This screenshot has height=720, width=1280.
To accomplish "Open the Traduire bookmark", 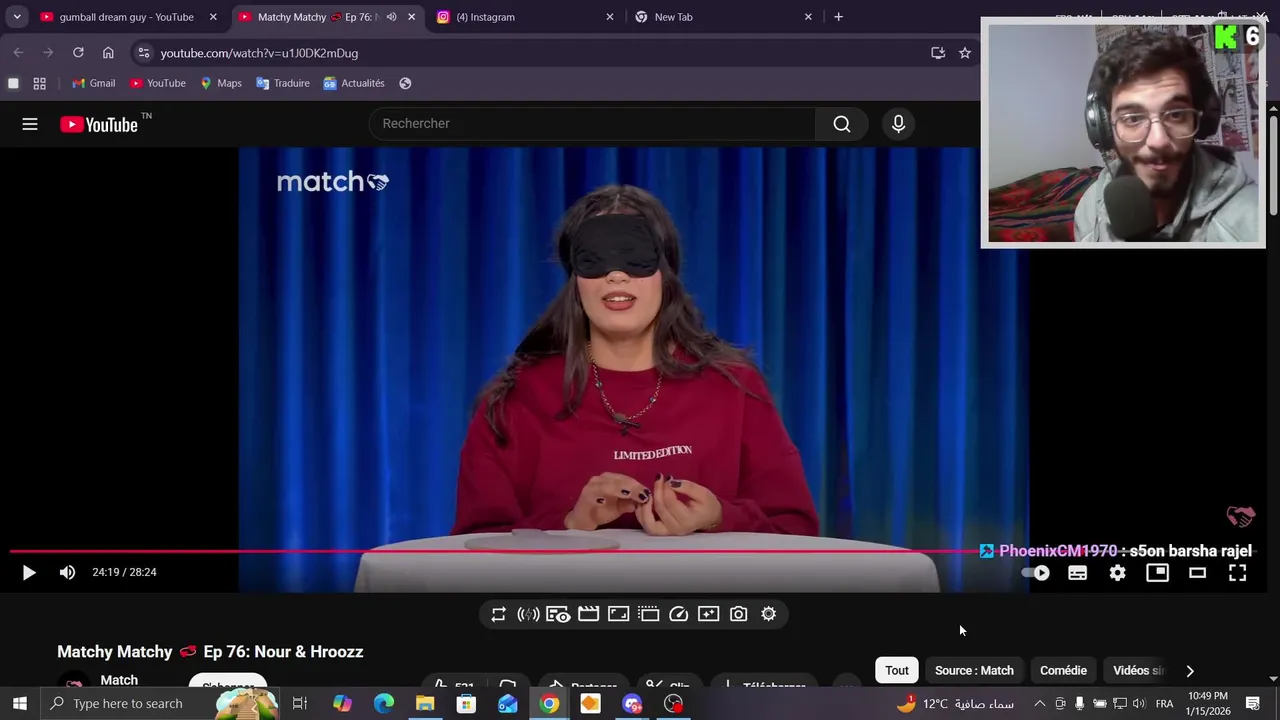I will click(x=283, y=83).
